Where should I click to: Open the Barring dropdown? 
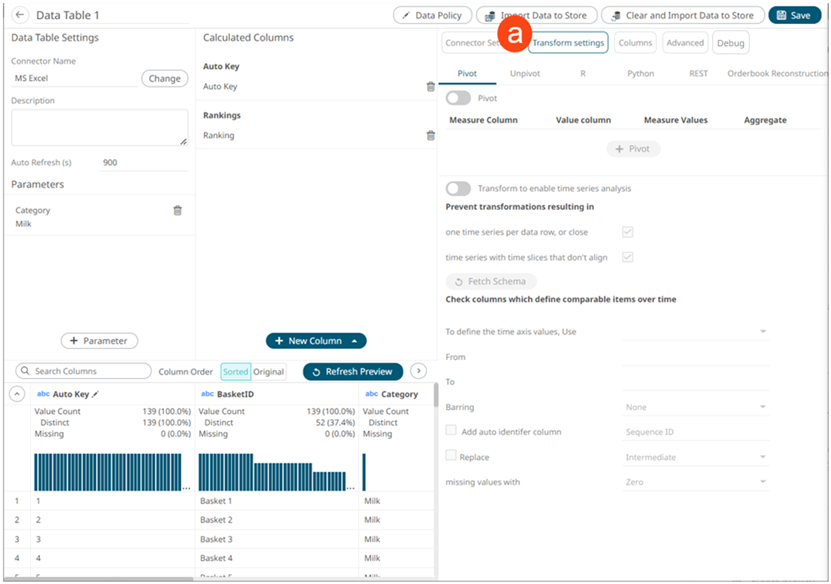pyautogui.click(x=696, y=407)
